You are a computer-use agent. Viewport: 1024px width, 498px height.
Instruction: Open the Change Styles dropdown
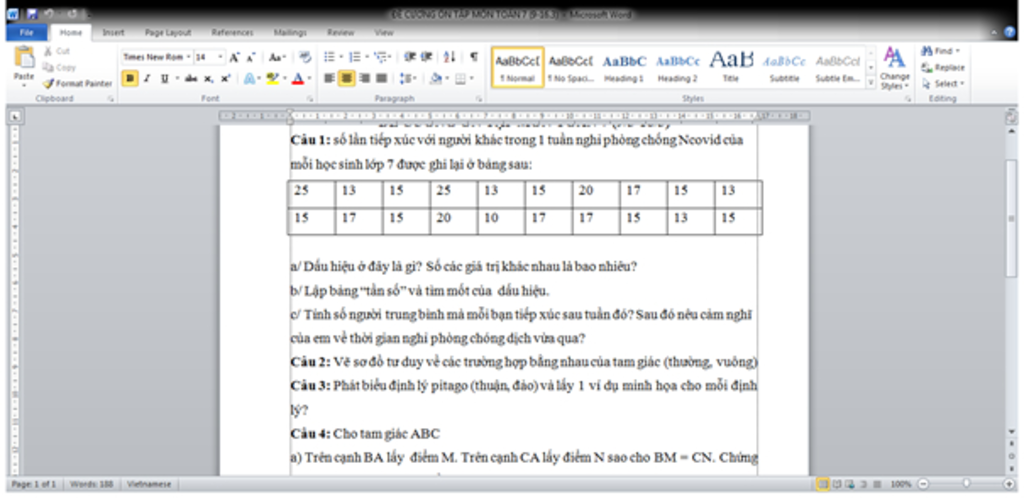[x=894, y=68]
